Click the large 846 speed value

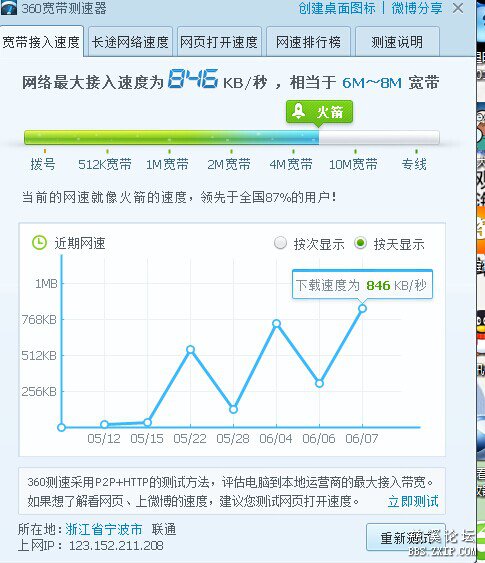[x=193, y=79]
